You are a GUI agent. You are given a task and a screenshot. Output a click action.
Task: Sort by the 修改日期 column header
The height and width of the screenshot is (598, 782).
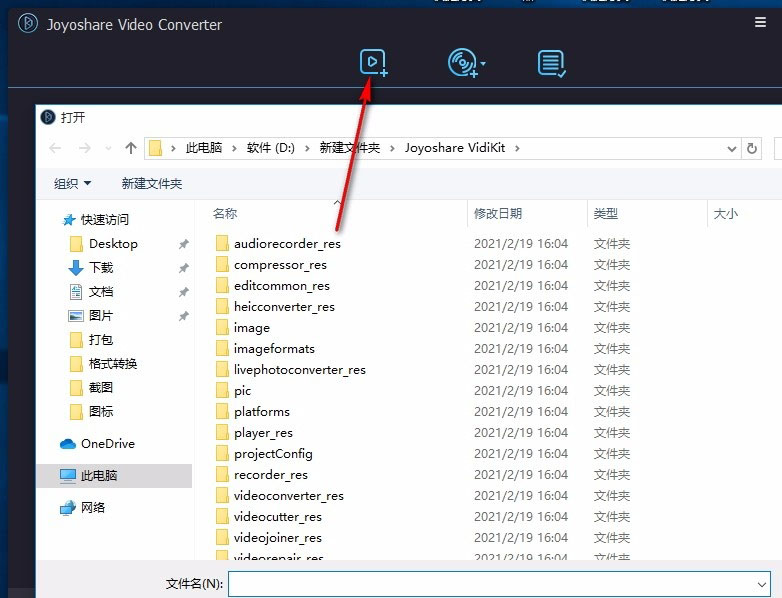pyautogui.click(x=498, y=213)
